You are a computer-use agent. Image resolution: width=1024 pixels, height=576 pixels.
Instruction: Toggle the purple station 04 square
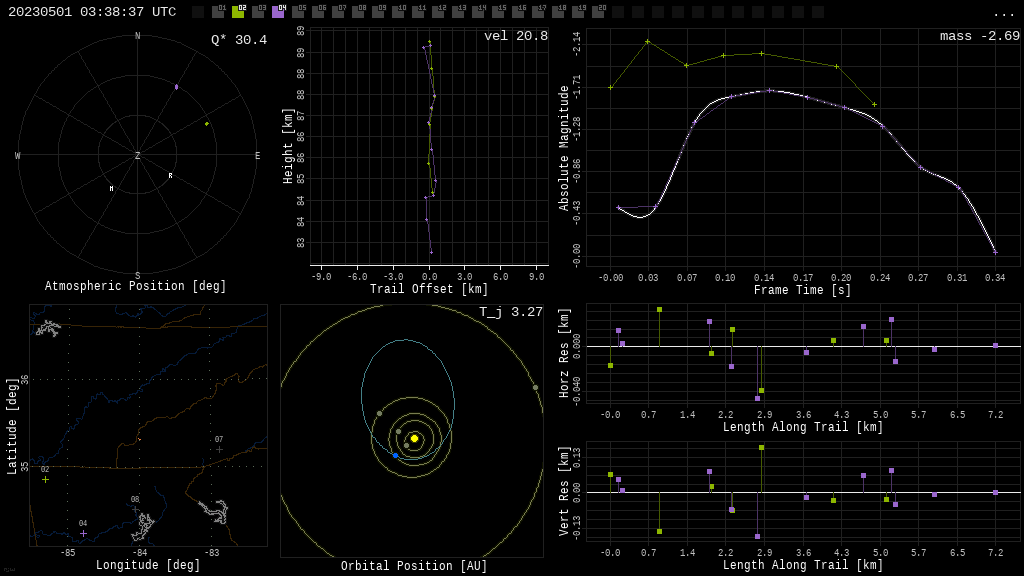278,12
